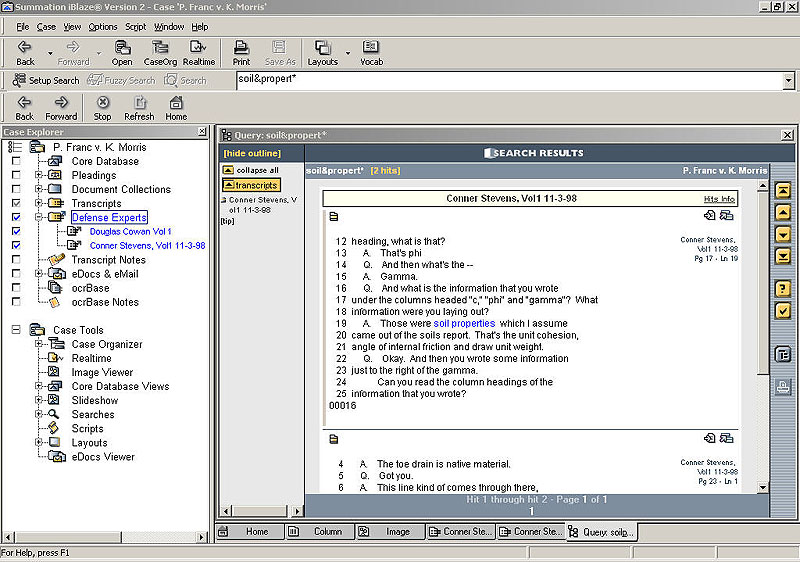Expand the Case Organizer node
Viewport: 800px width, 562px height.
(38, 344)
